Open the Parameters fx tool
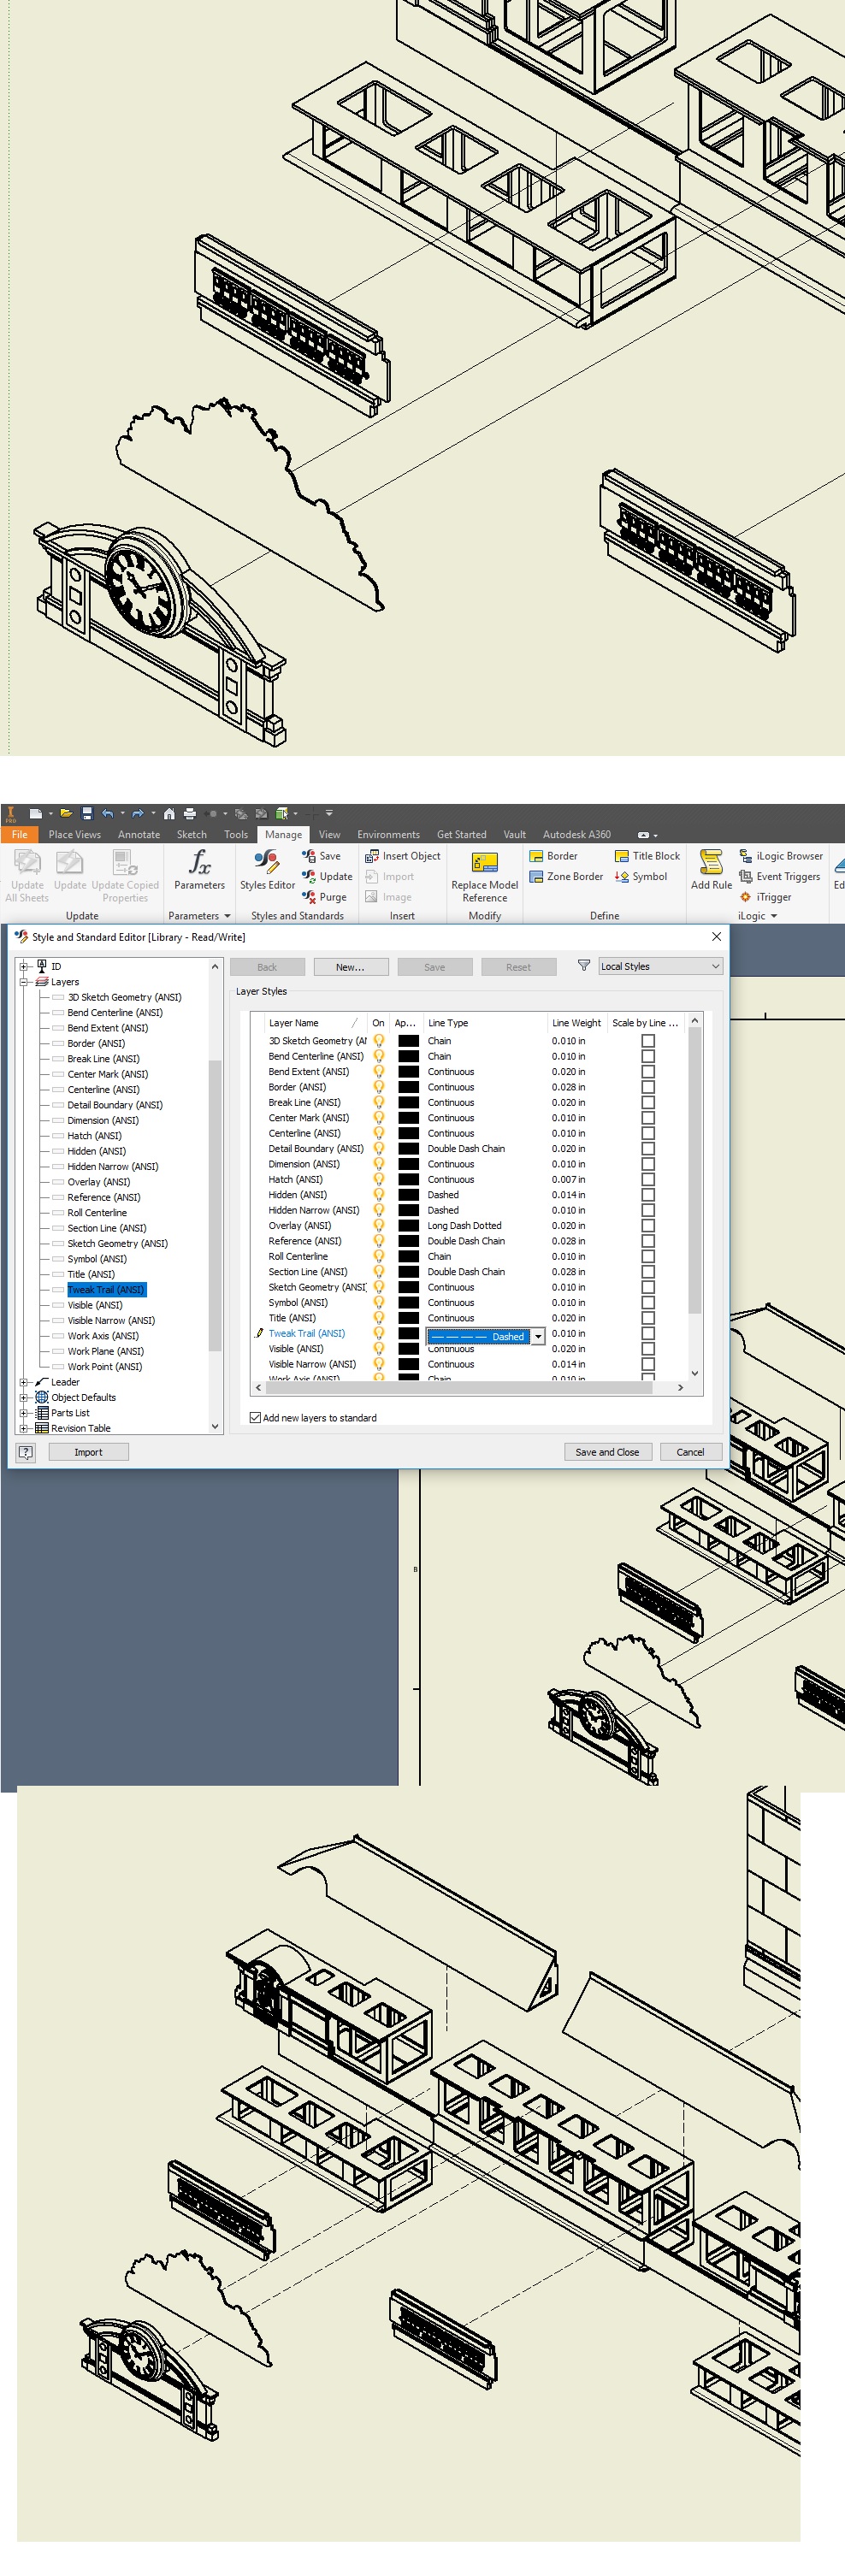Viewport: 845px width, 2576px height. coord(199,869)
